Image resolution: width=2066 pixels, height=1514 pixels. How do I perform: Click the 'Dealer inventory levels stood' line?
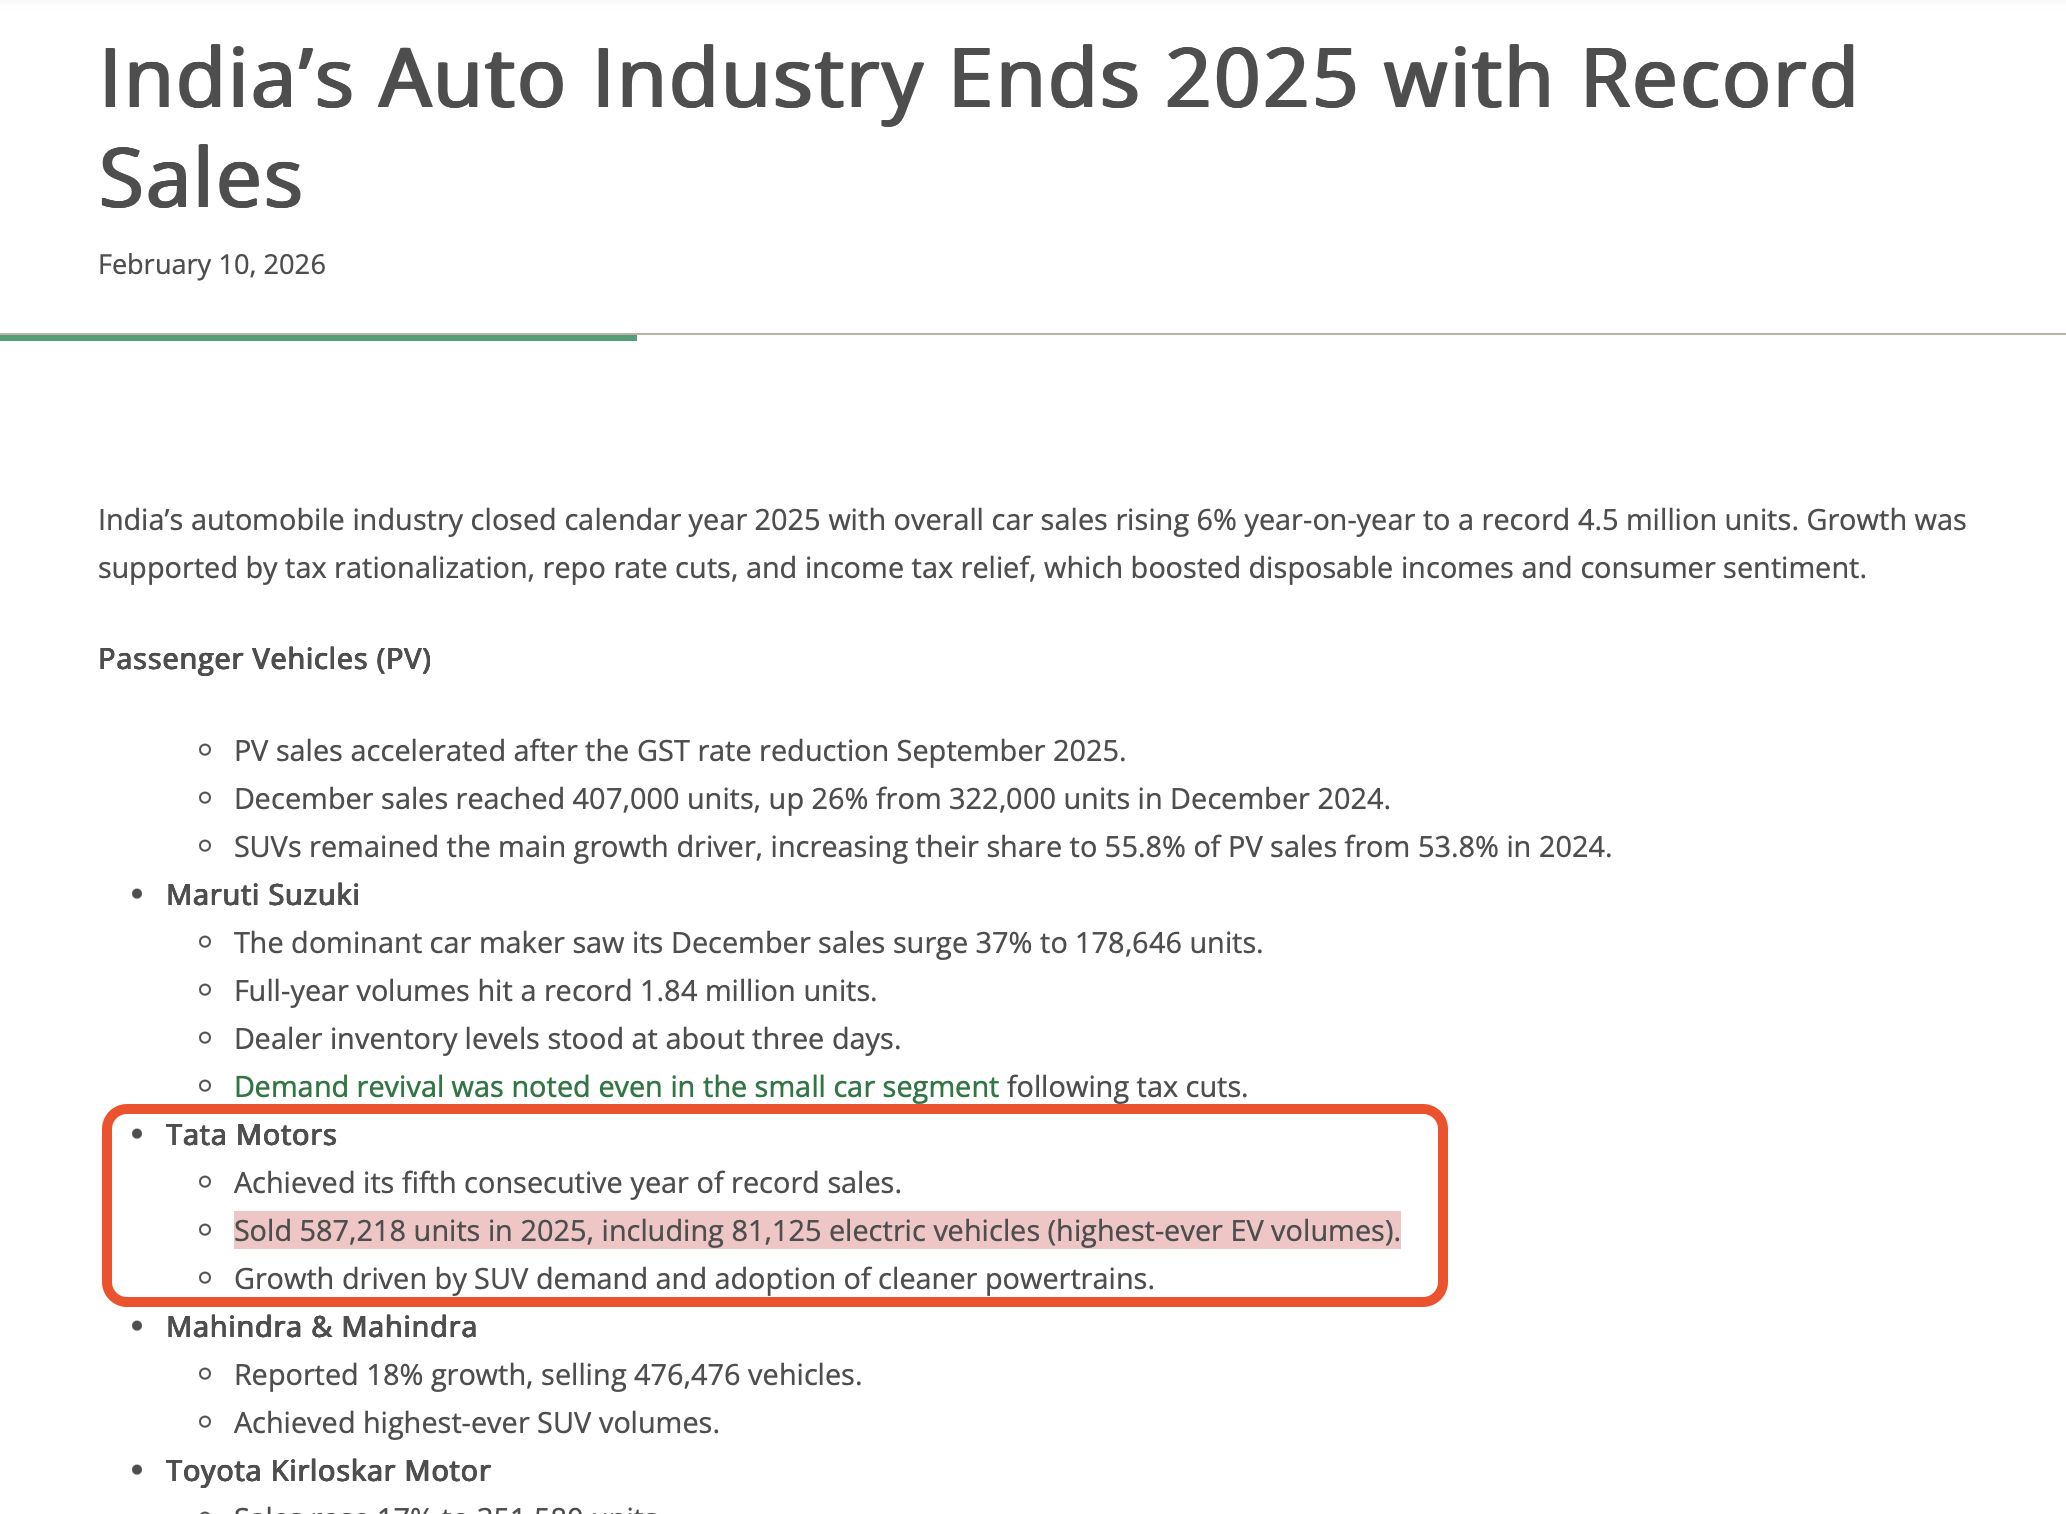[x=567, y=1039]
